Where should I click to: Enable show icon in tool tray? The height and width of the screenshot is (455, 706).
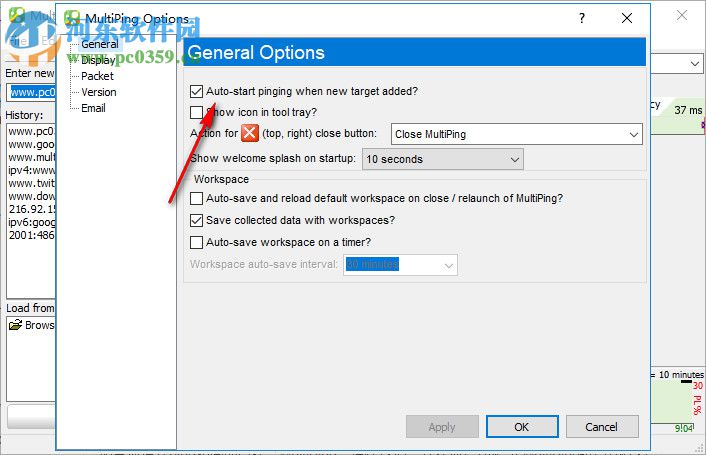[197, 112]
